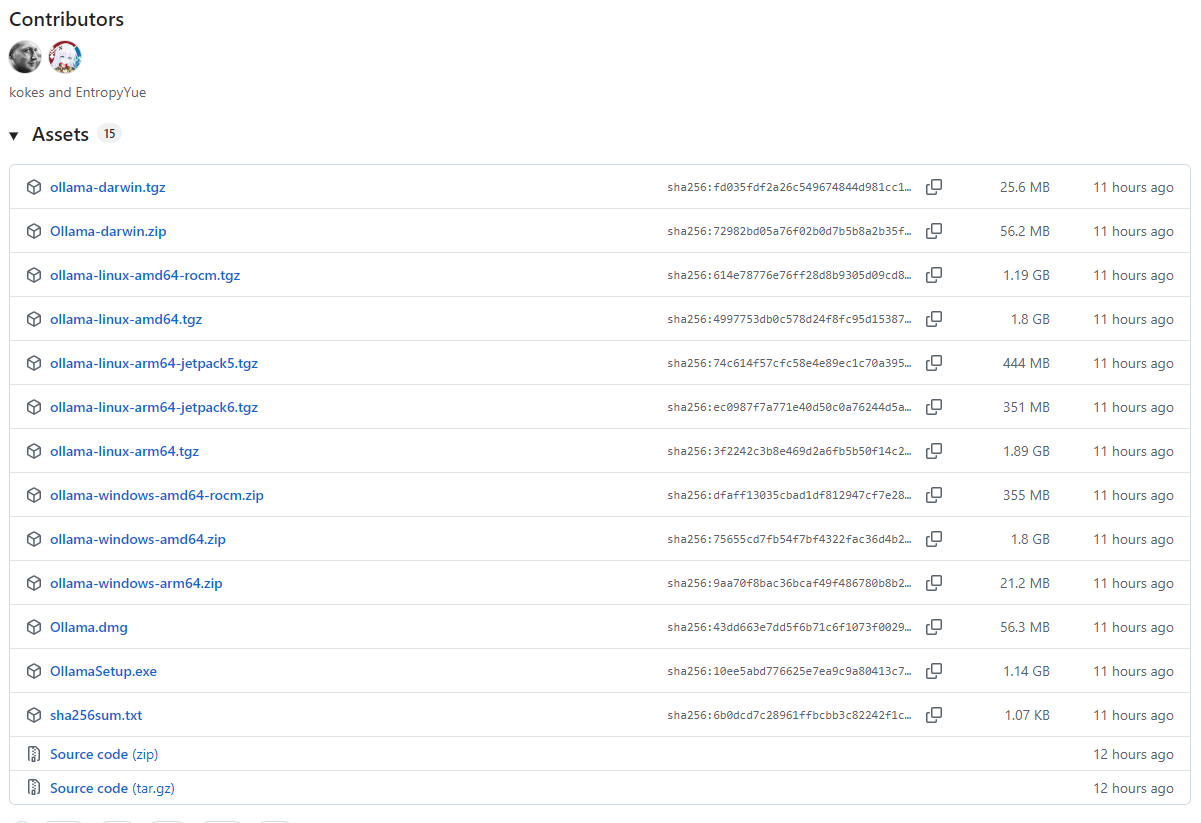Click the 1.89 GB size of ollama-linux-arm64.tgz

pyautogui.click(x=1027, y=451)
